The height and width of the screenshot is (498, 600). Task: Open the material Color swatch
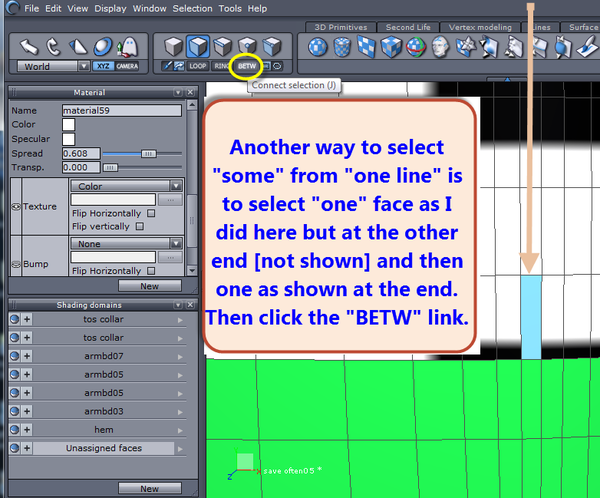(68, 124)
